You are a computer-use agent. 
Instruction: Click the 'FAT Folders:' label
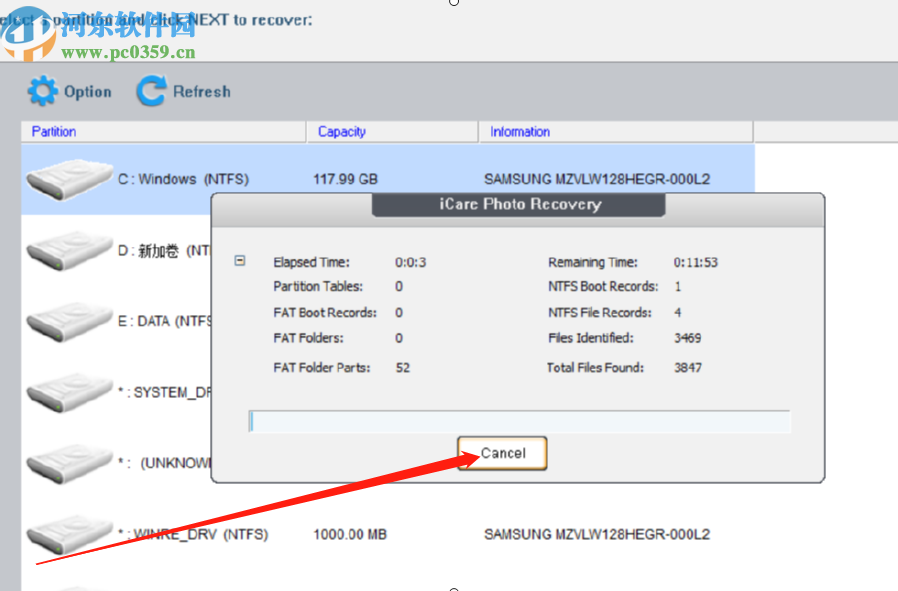pos(308,338)
